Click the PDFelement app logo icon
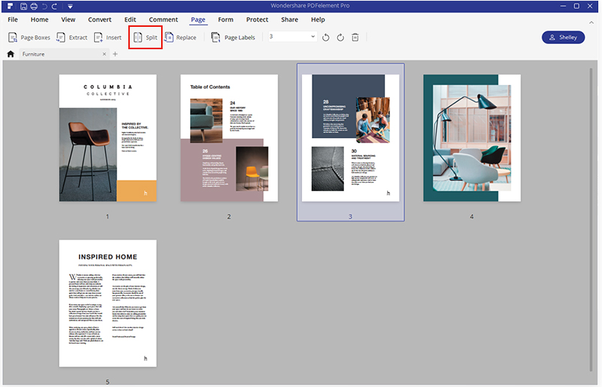 [10, 6]
